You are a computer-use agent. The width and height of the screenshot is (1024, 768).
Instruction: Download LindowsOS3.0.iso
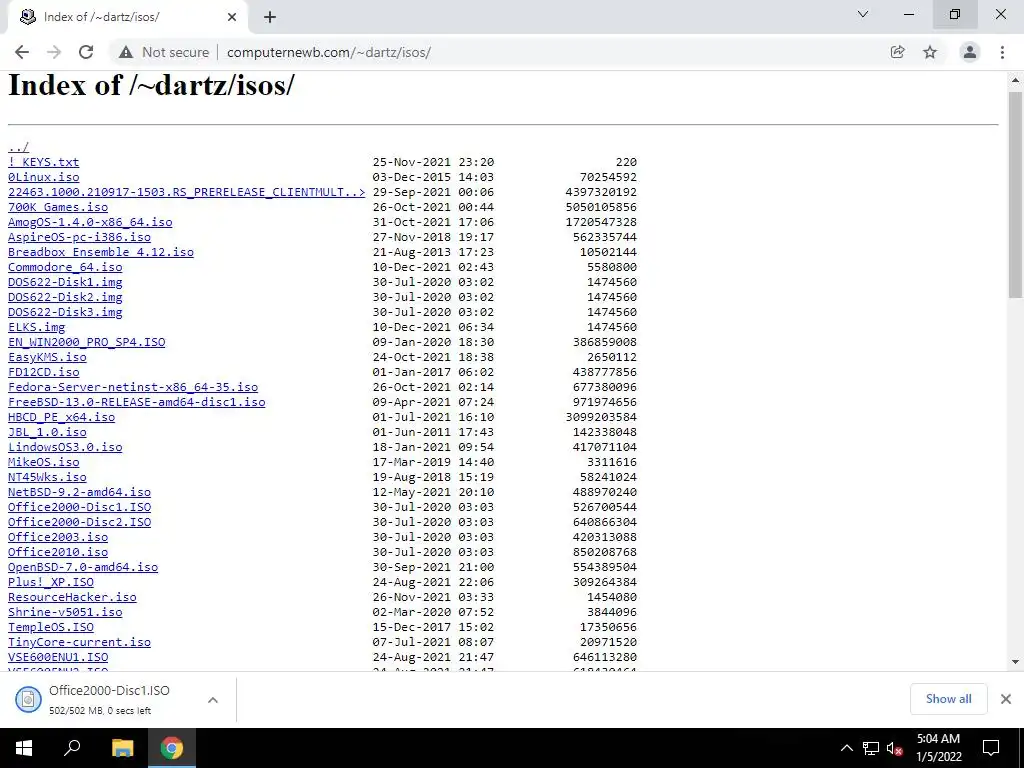point(65,447)
